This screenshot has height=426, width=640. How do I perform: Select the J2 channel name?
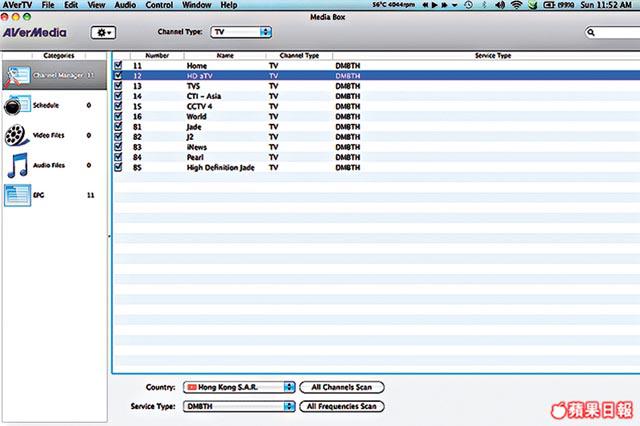[190, 137]
